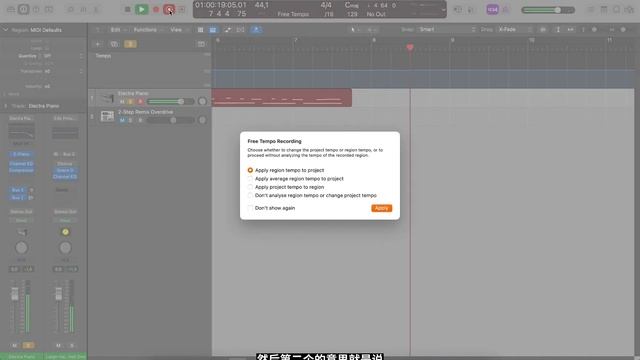This screenshot has height=360, width=640.
Task: Click the duplicate track icon
Action: [114, 44]
